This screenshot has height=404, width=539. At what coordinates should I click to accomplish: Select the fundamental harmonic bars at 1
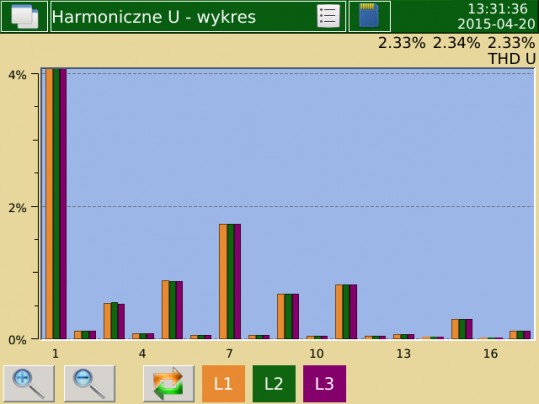coord(56,204)
